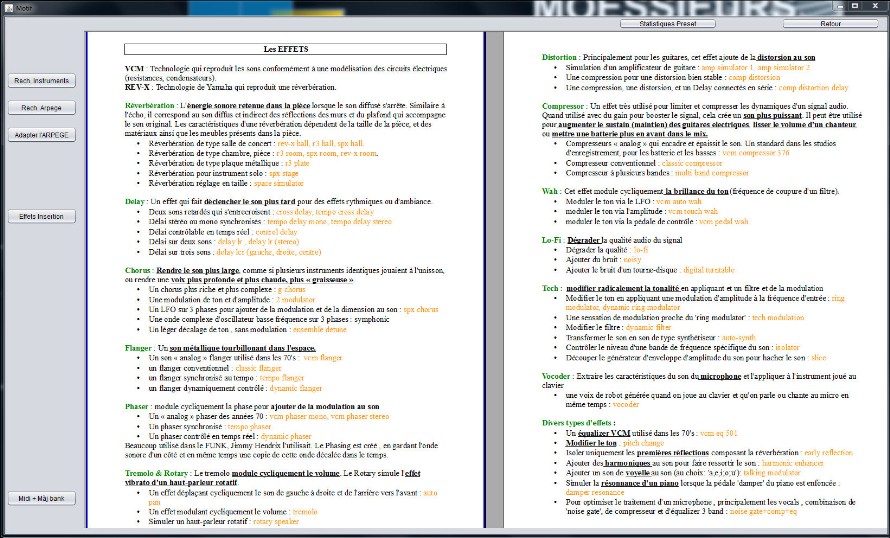Open Statistiques Preset
This screenshot has height=538, width=890.
[x=668, y=24]
